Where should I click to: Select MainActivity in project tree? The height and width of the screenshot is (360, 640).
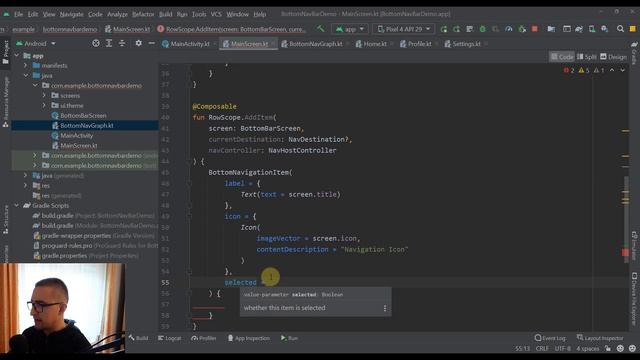76,136
